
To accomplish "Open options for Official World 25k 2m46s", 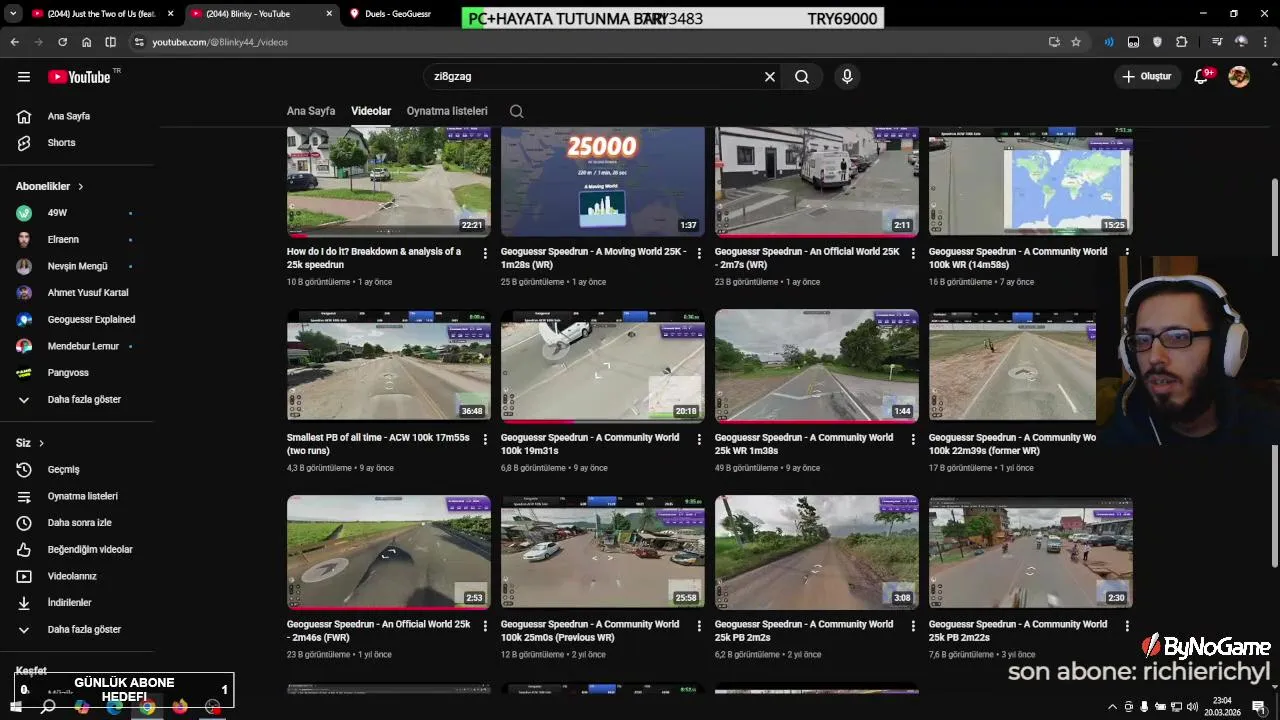I will [x=485, y=626].
